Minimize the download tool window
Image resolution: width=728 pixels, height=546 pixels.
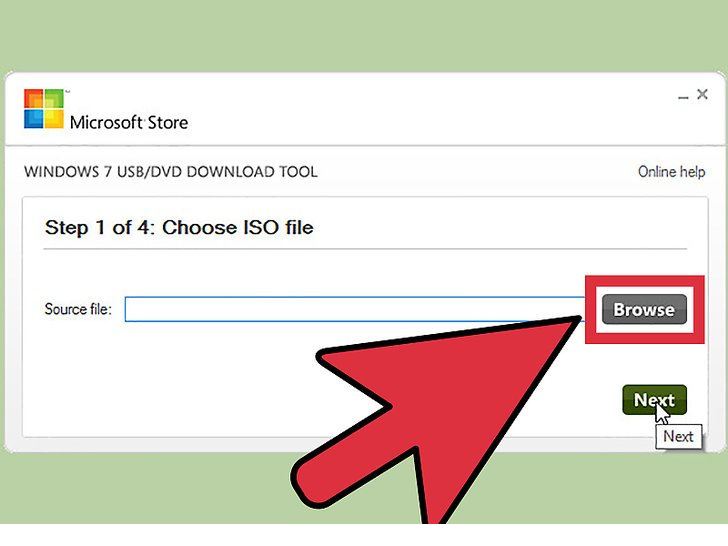coord(682,97)
